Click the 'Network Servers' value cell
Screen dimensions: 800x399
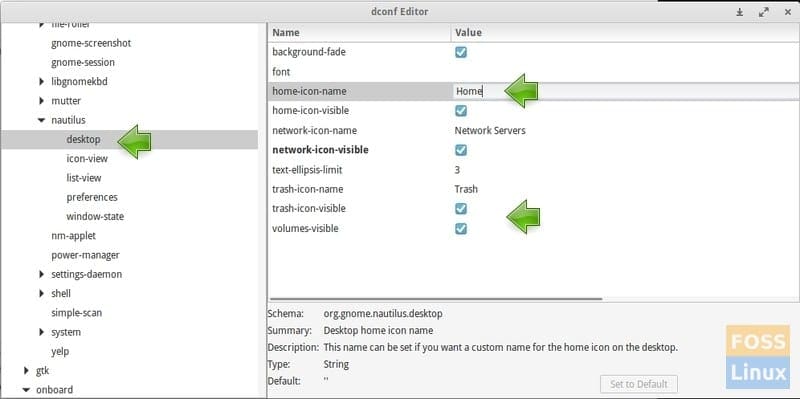tap(490, 131)
